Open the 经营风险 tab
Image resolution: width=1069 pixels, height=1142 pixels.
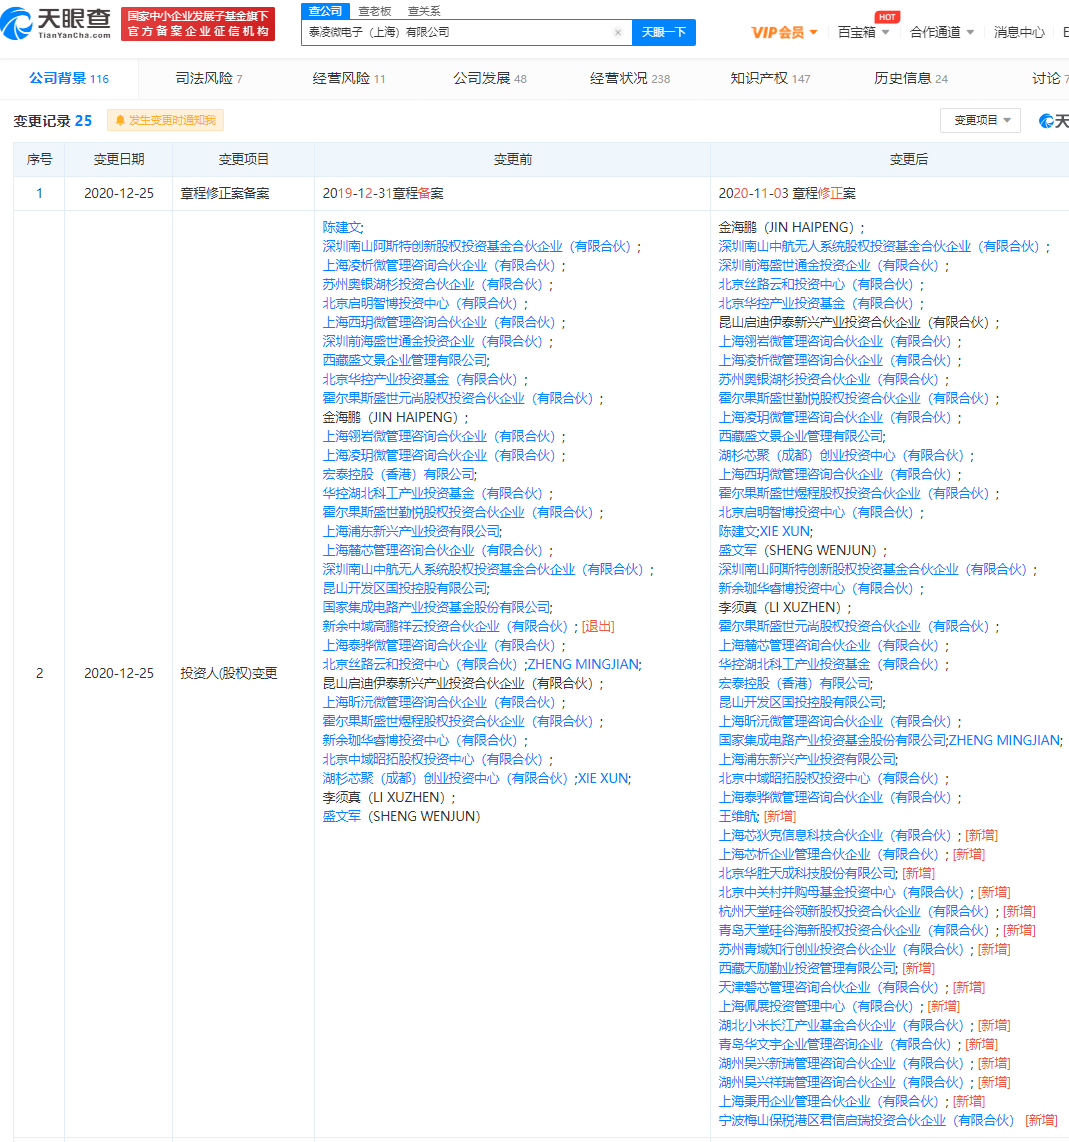point(349,78)
